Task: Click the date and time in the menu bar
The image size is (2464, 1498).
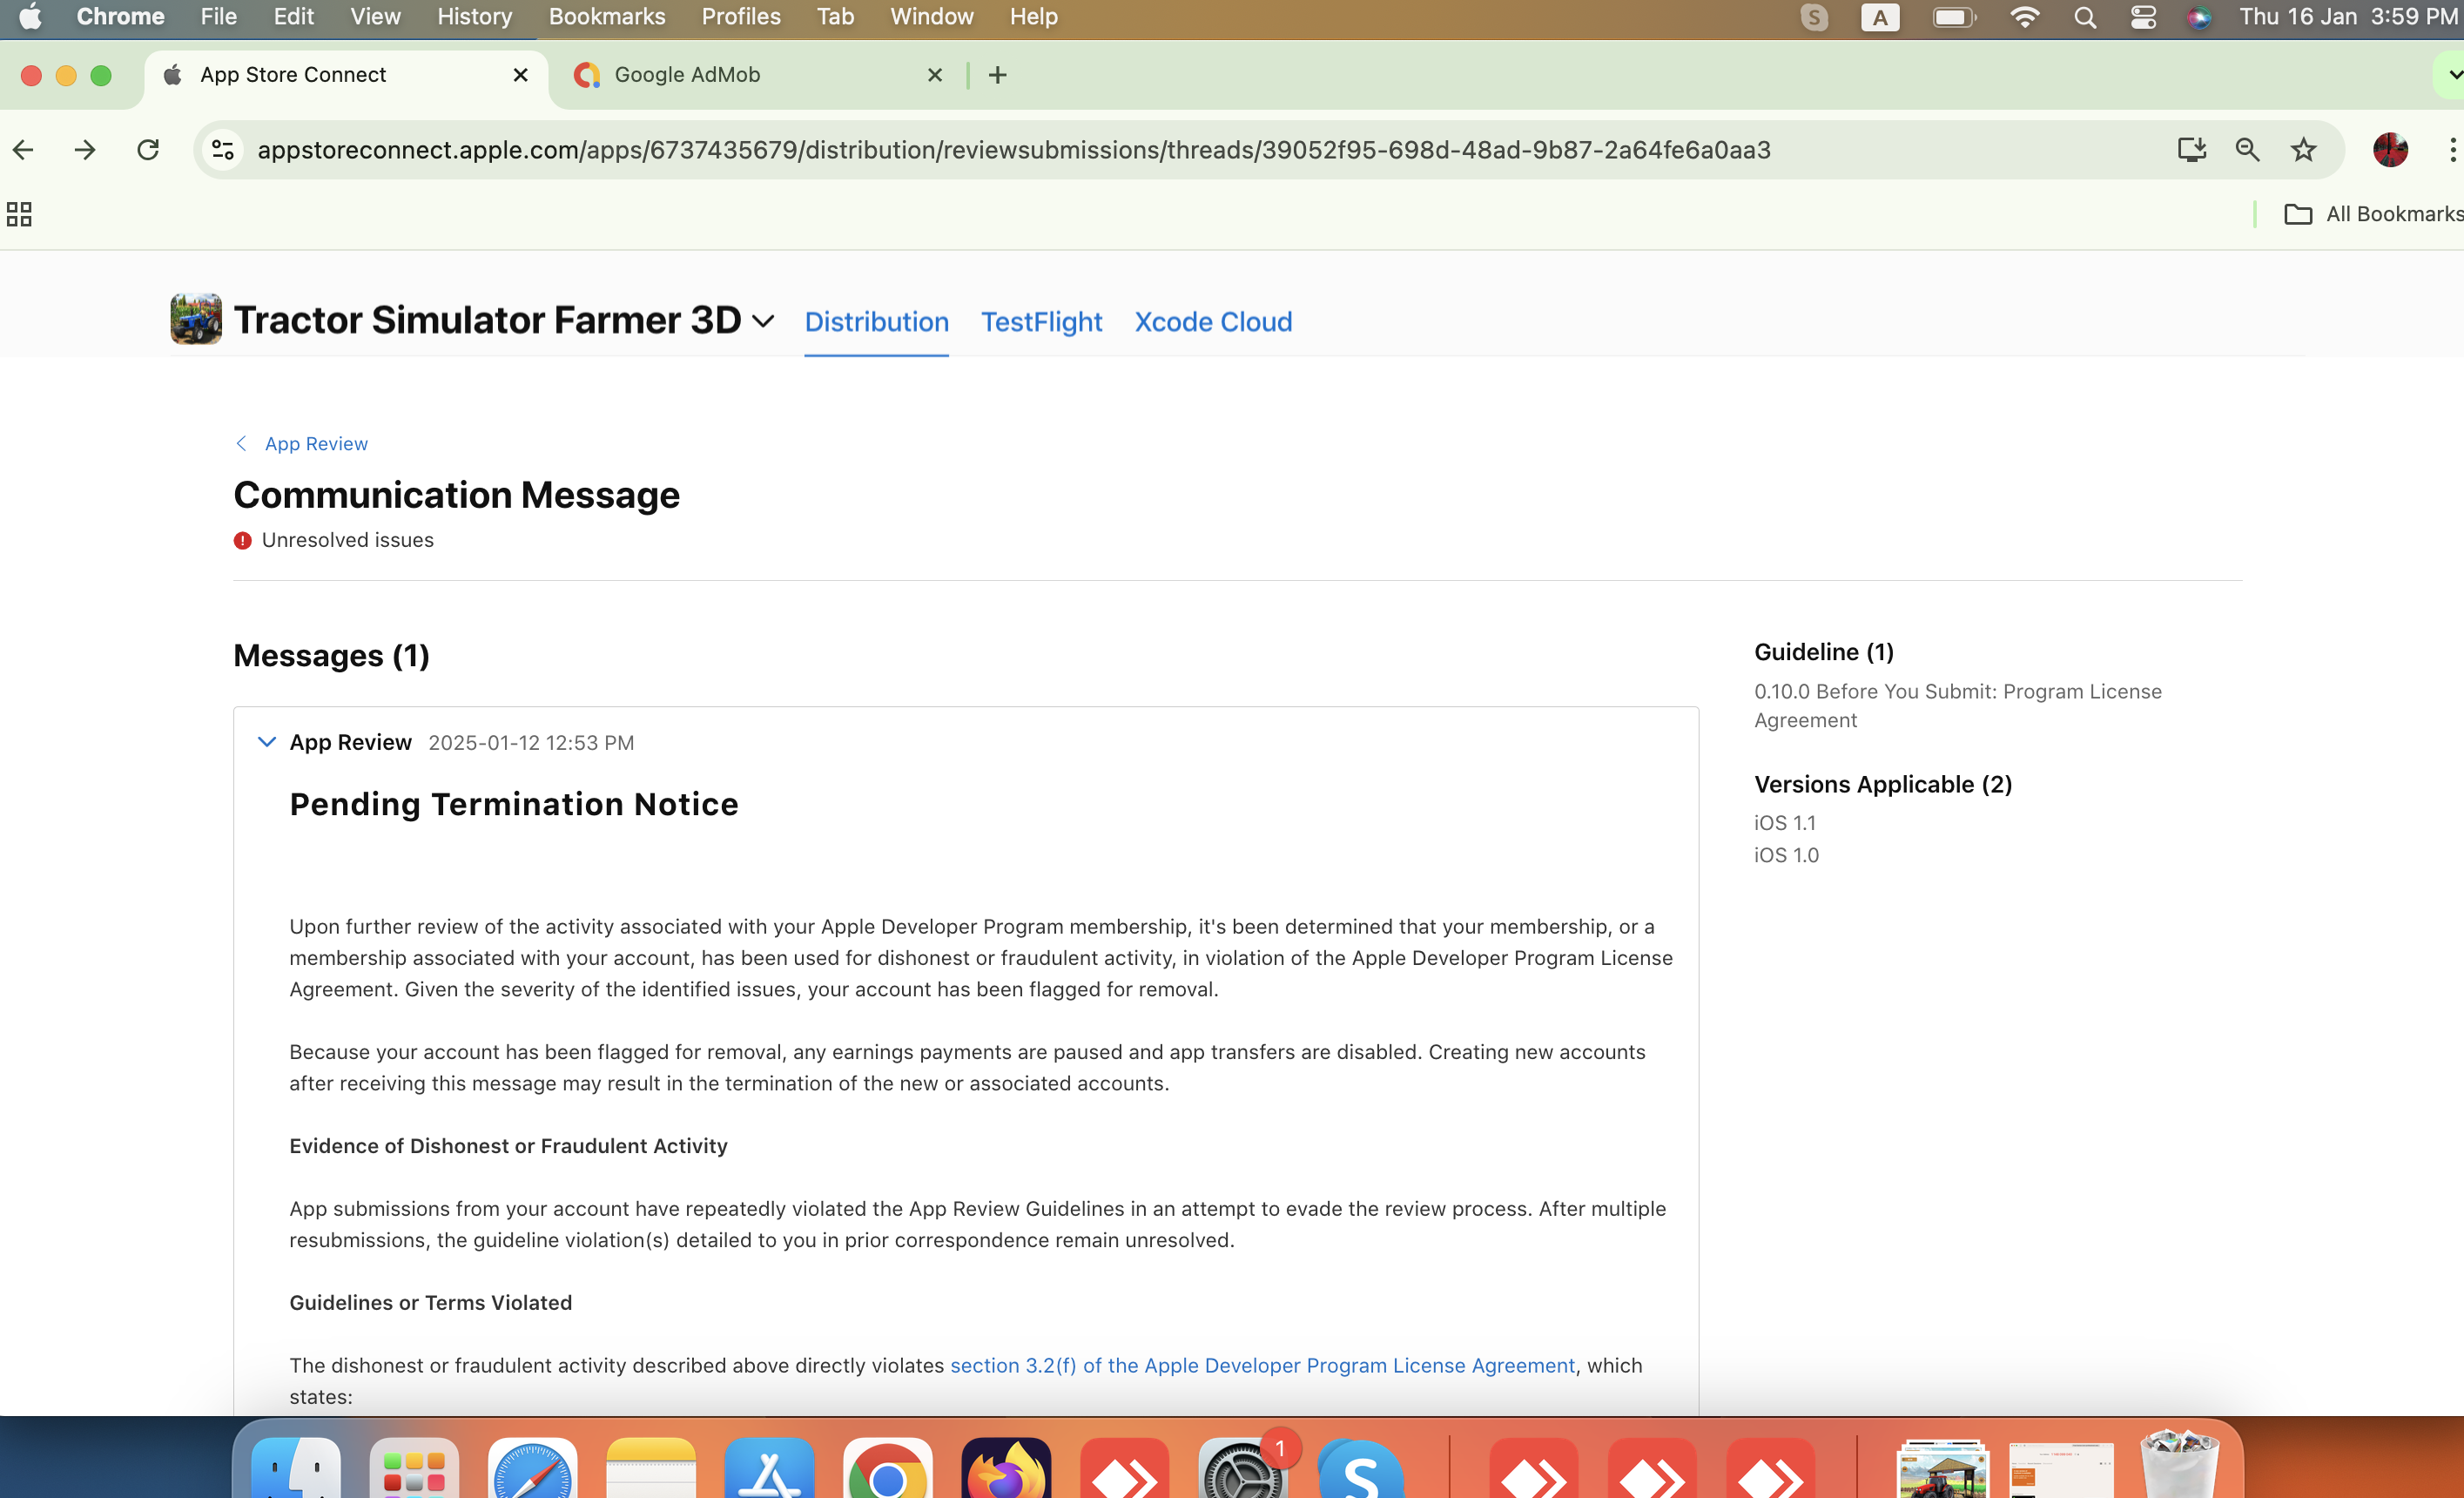Action: (x=2348, y=17)
